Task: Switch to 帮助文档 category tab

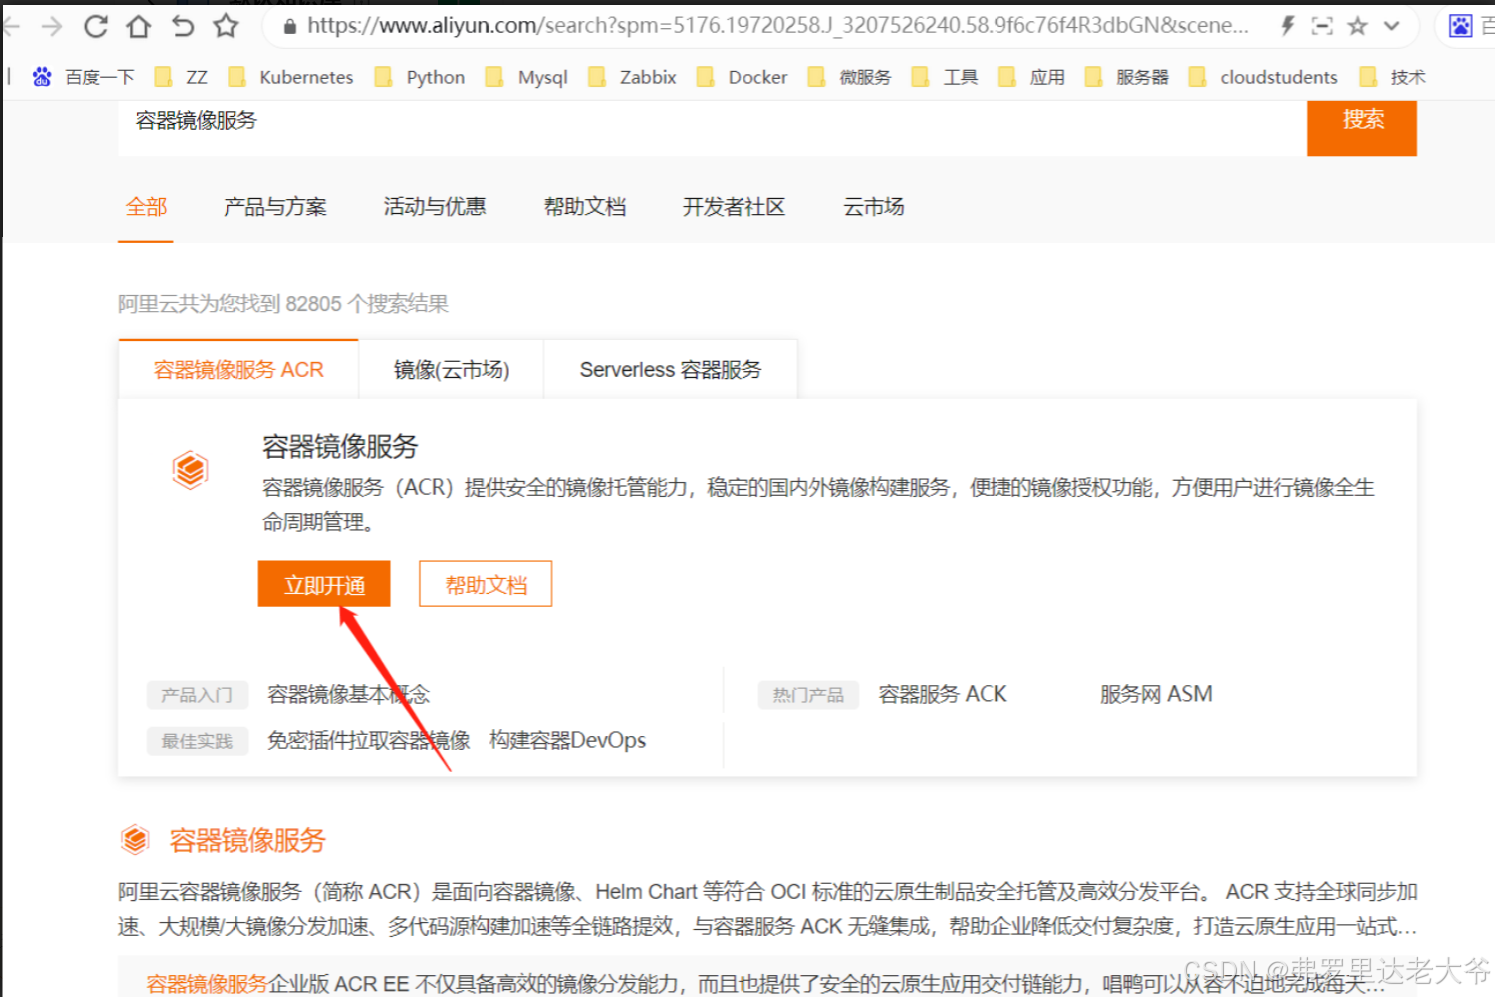Action: [585, 207]
